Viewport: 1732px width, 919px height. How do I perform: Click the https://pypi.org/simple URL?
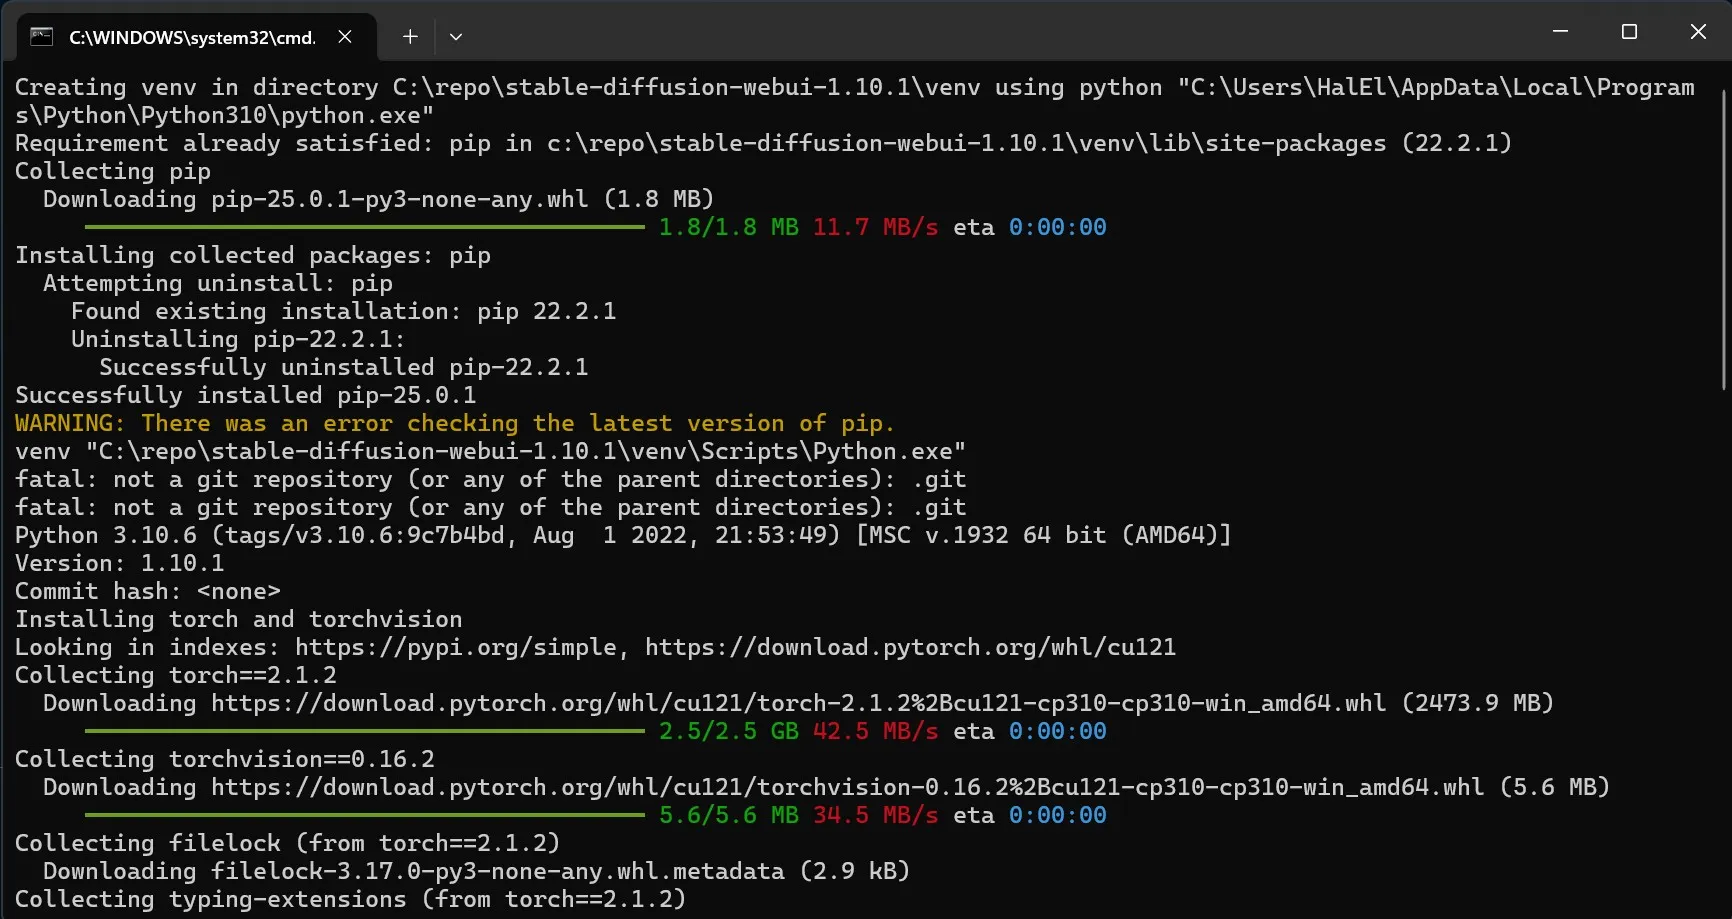(455, 647)
